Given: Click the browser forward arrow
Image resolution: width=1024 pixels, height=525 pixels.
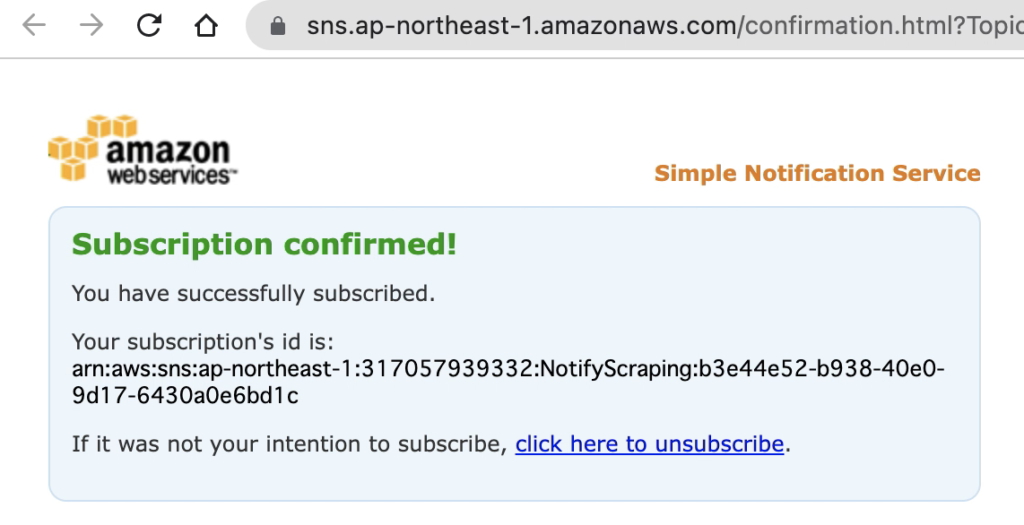Looking at the screenshot, I should pos(91,25).
